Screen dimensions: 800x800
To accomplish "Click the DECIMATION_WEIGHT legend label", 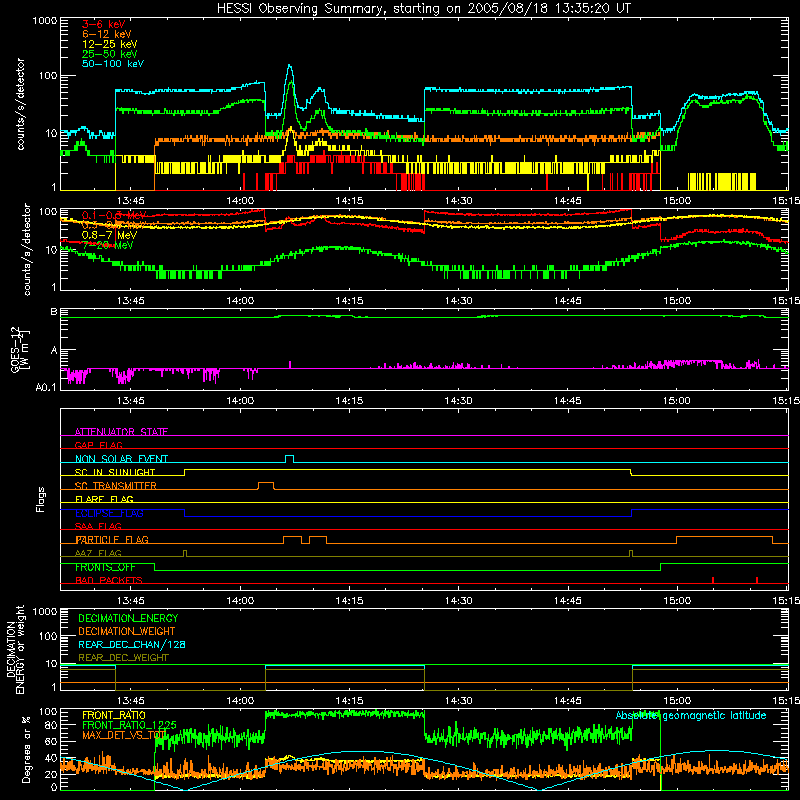I will coord(127,631).
